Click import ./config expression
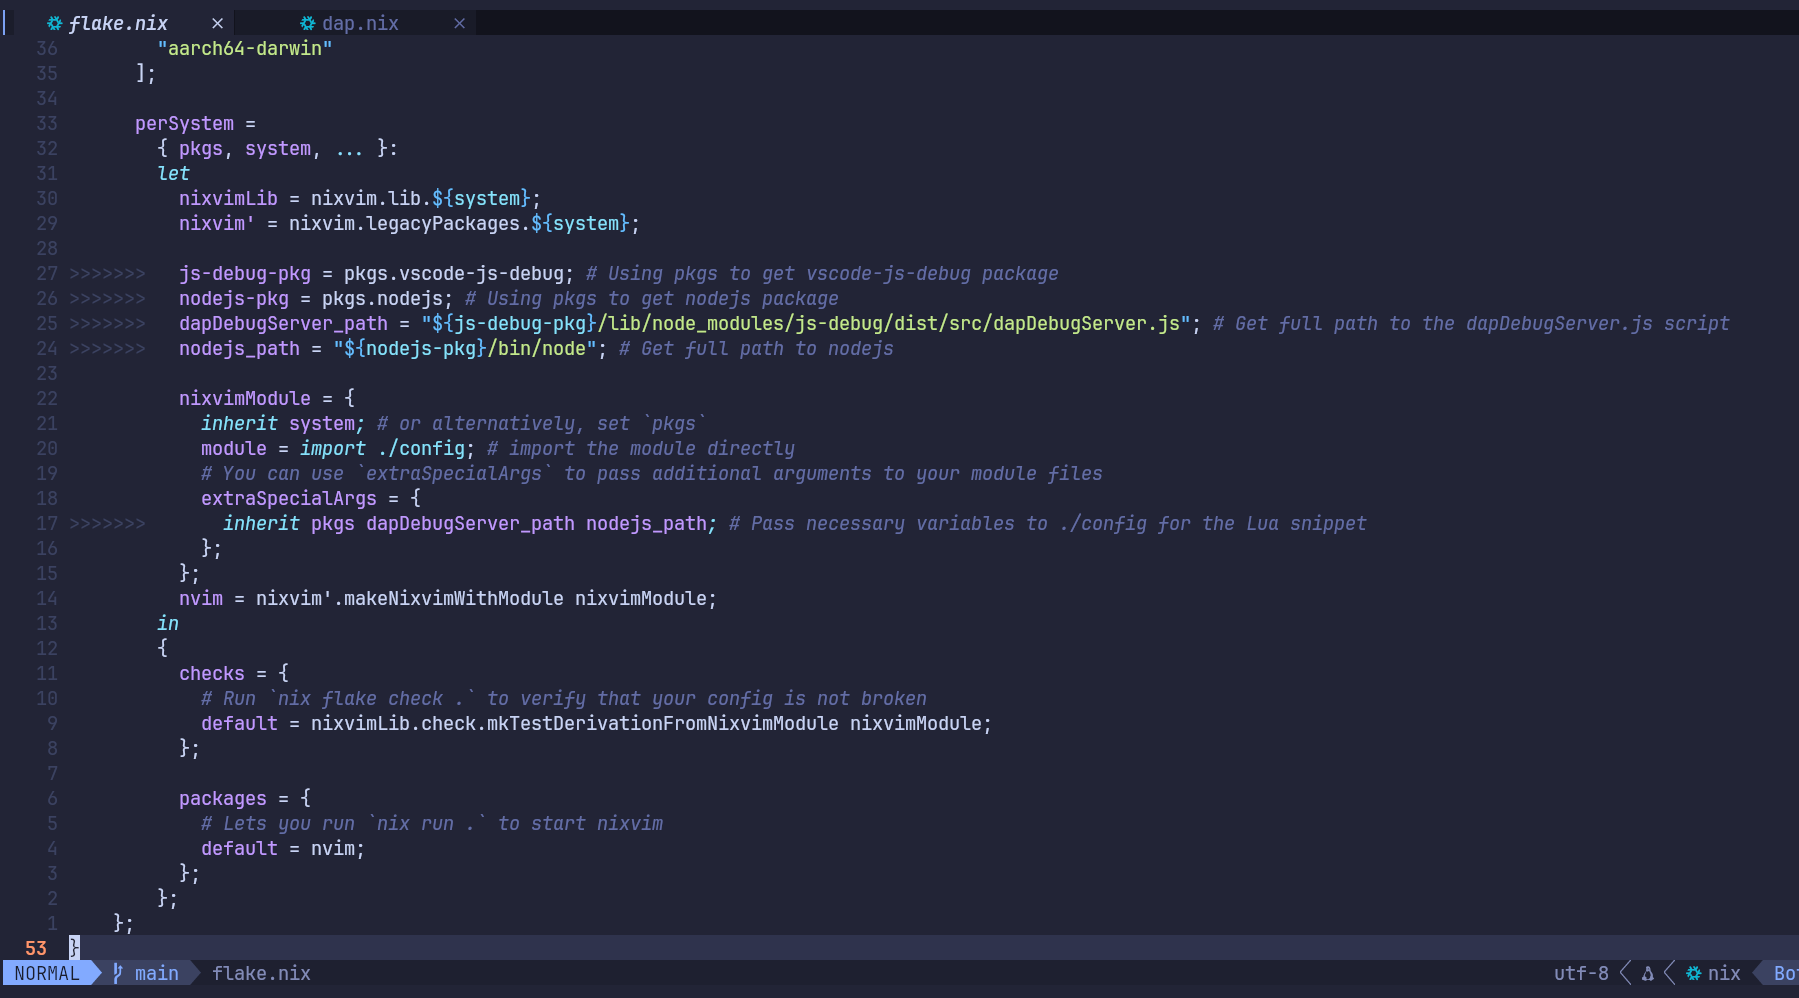This screenshot has width=1799, height=998. (383, 448)
